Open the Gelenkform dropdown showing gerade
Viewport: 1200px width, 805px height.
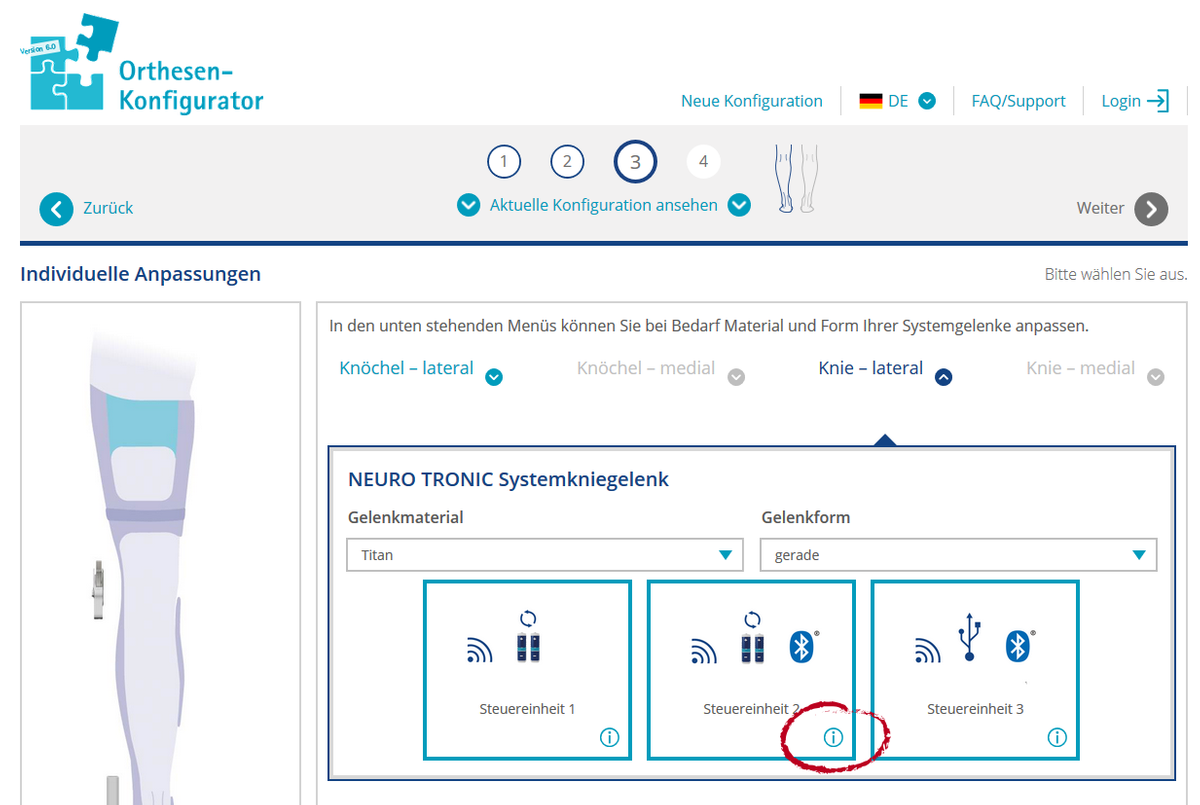(x=958, y=555)
